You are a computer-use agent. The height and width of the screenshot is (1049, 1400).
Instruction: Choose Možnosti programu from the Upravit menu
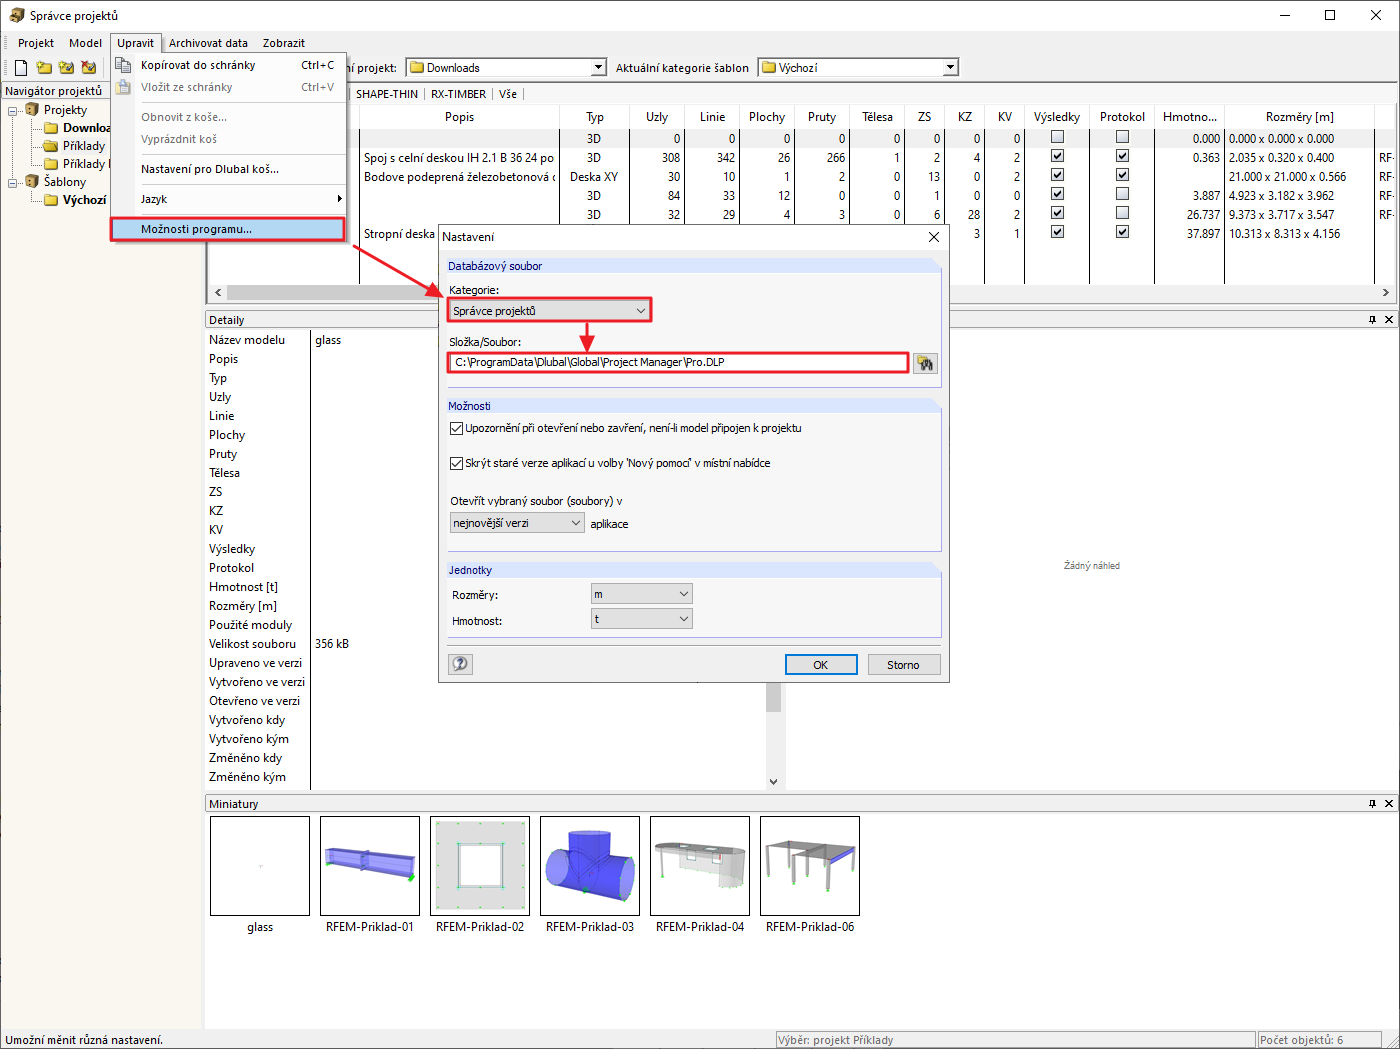[229, 229]
